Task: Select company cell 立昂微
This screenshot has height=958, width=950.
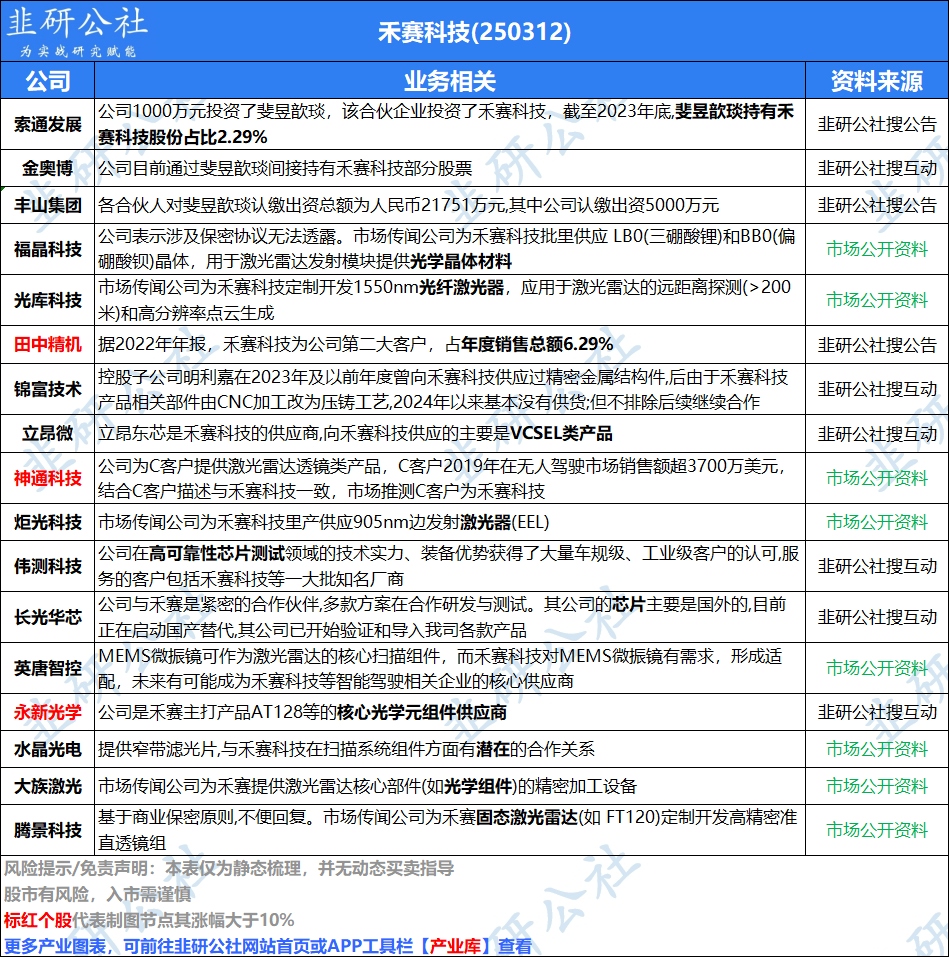Action: pyautogui.click(x=48, y=434)
